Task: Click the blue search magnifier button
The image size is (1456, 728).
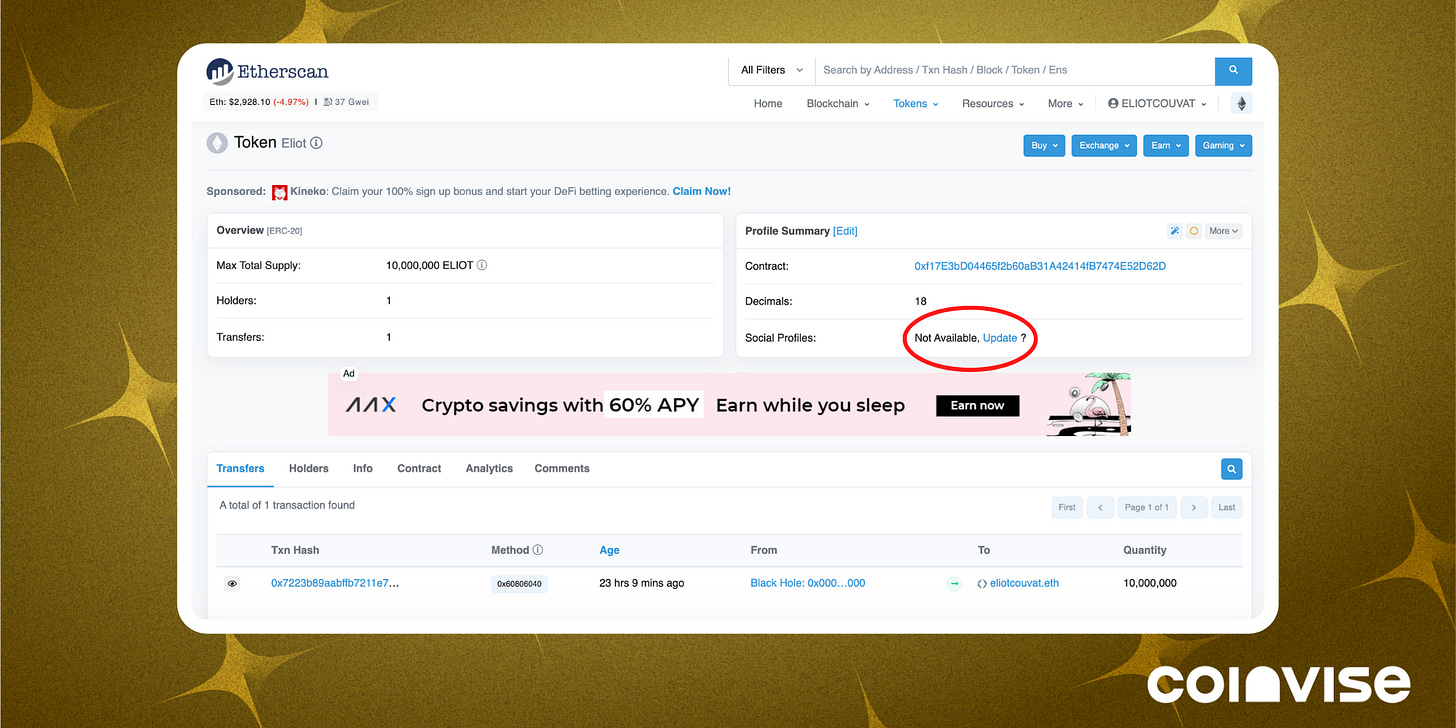Action: [1233, 70]
